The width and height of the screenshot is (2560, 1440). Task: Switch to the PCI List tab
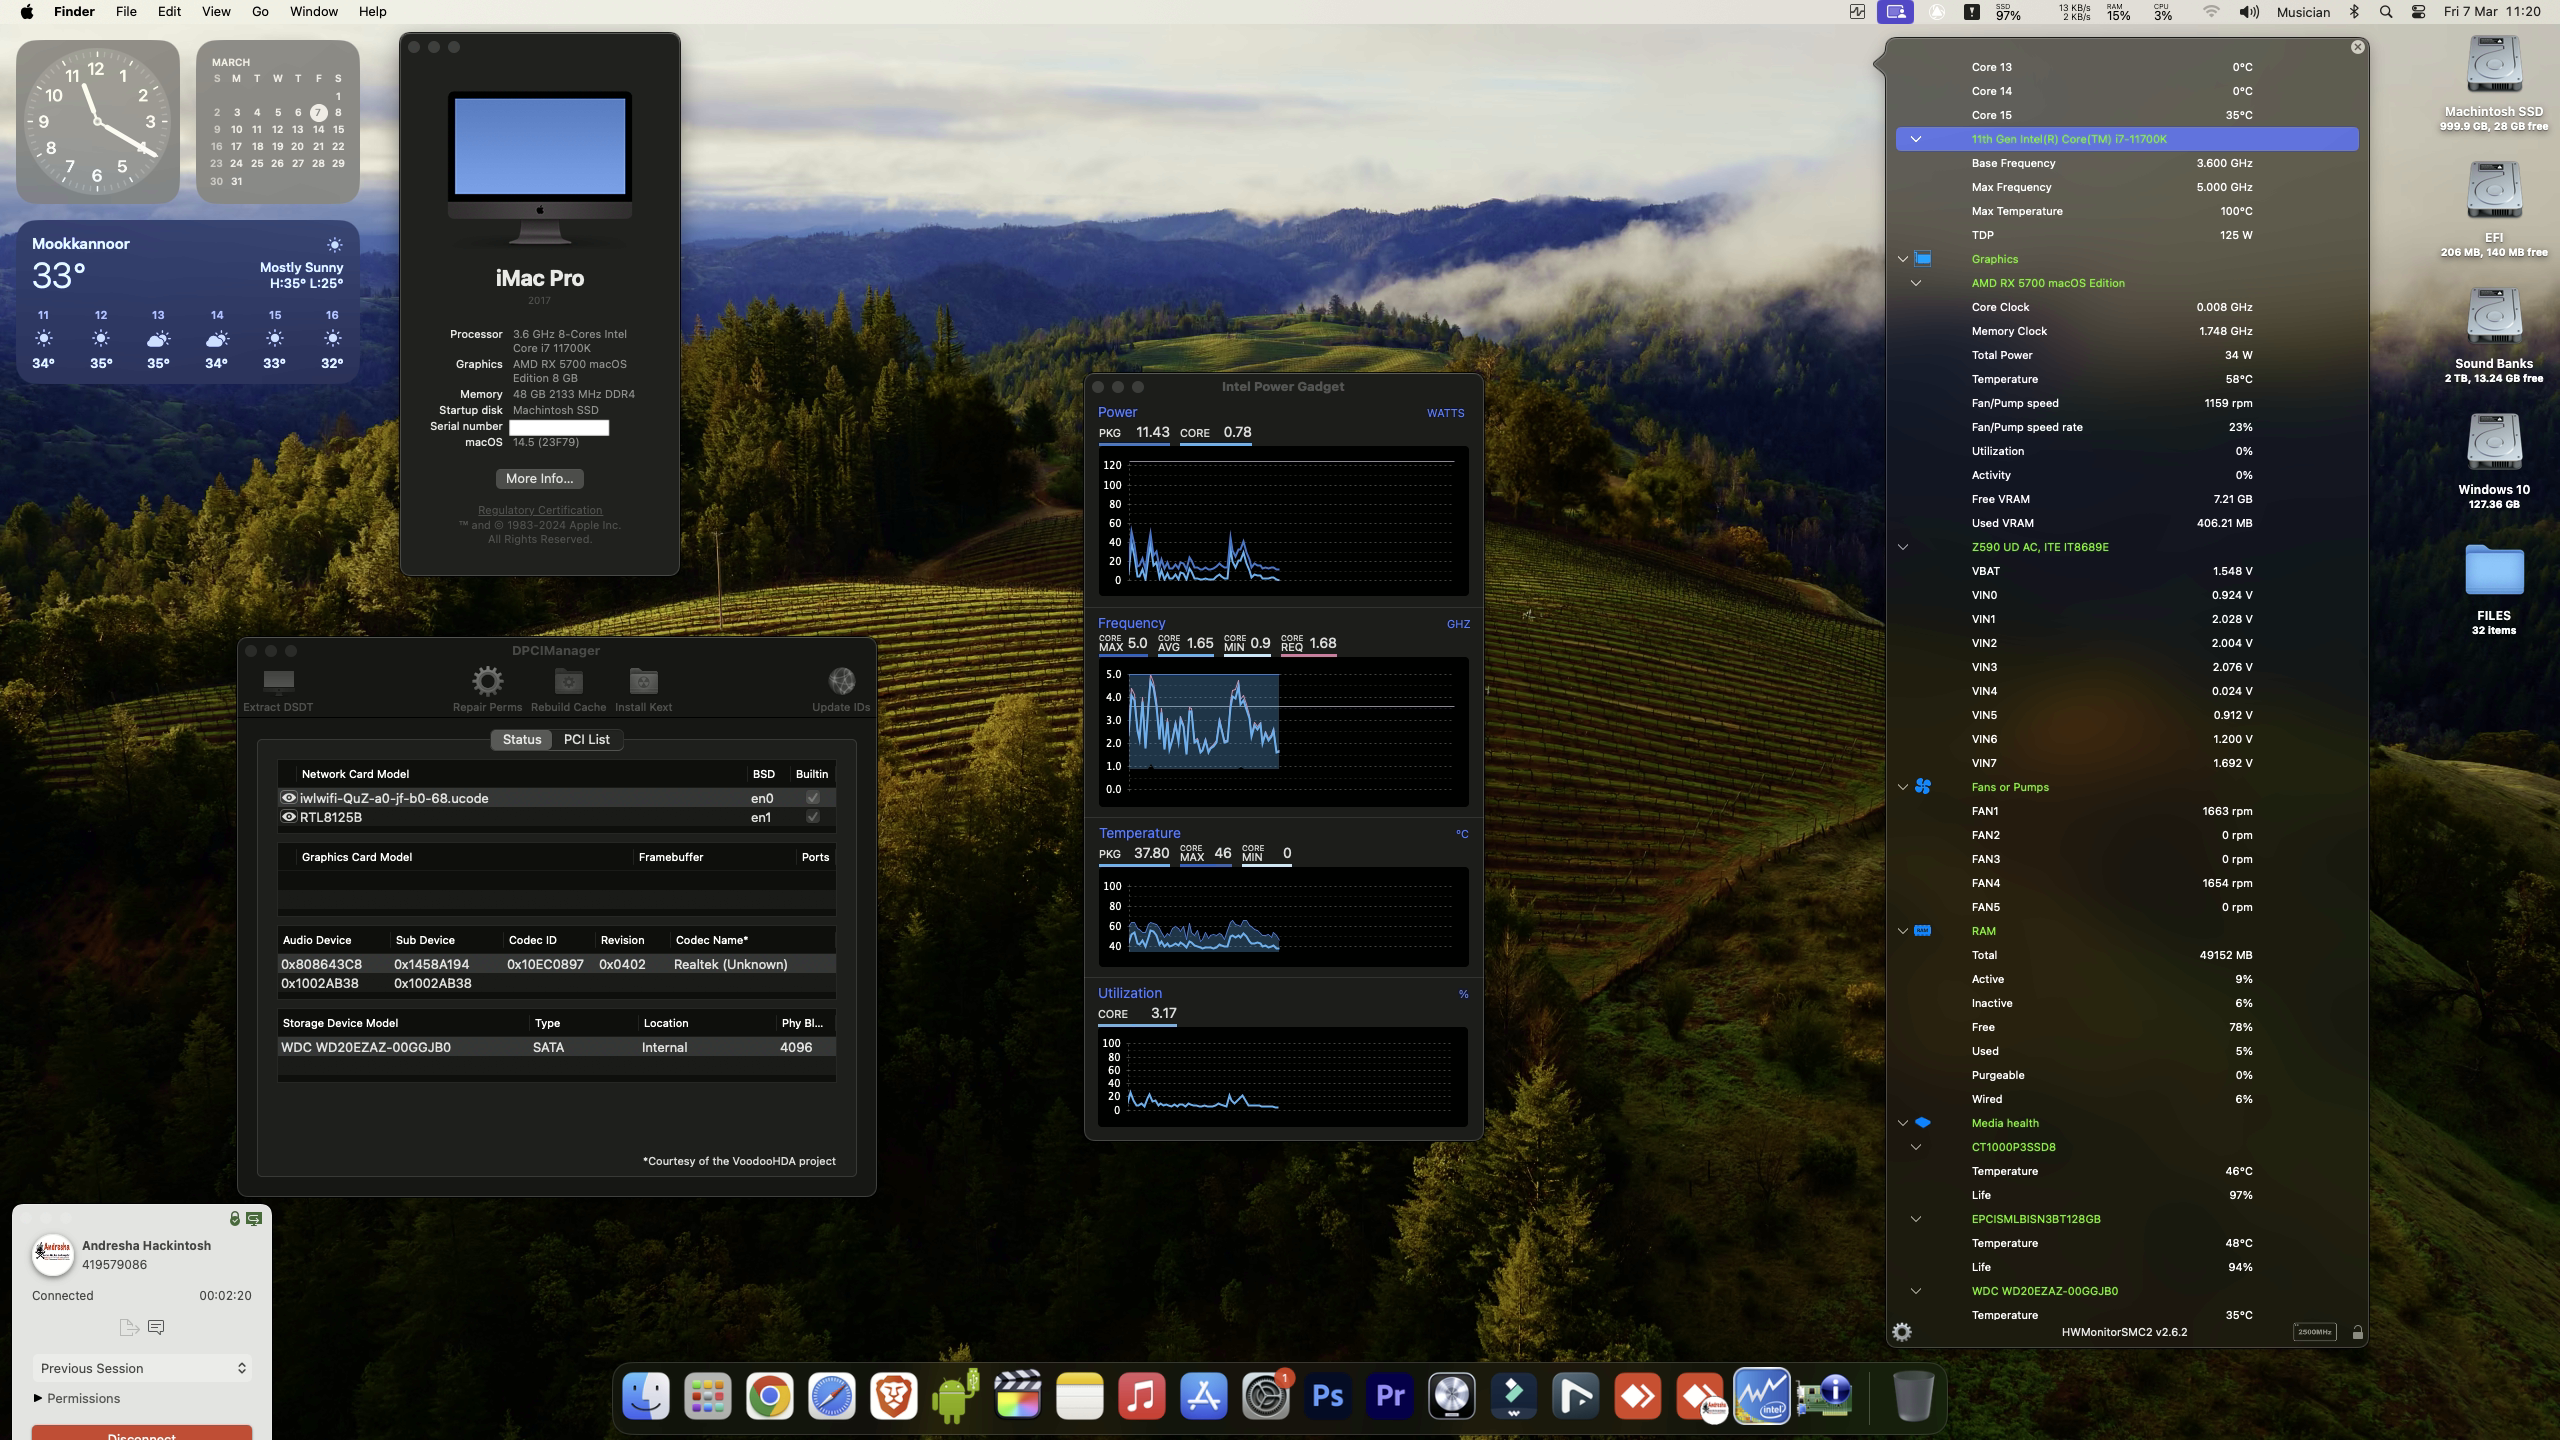[x=588, y=739]
